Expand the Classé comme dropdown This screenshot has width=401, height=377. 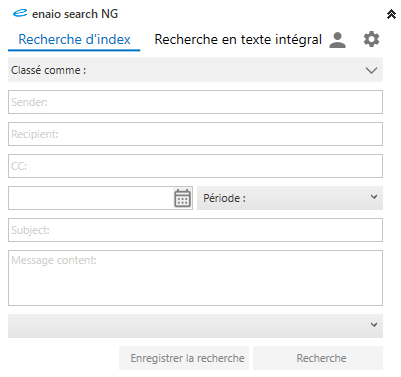195,70
